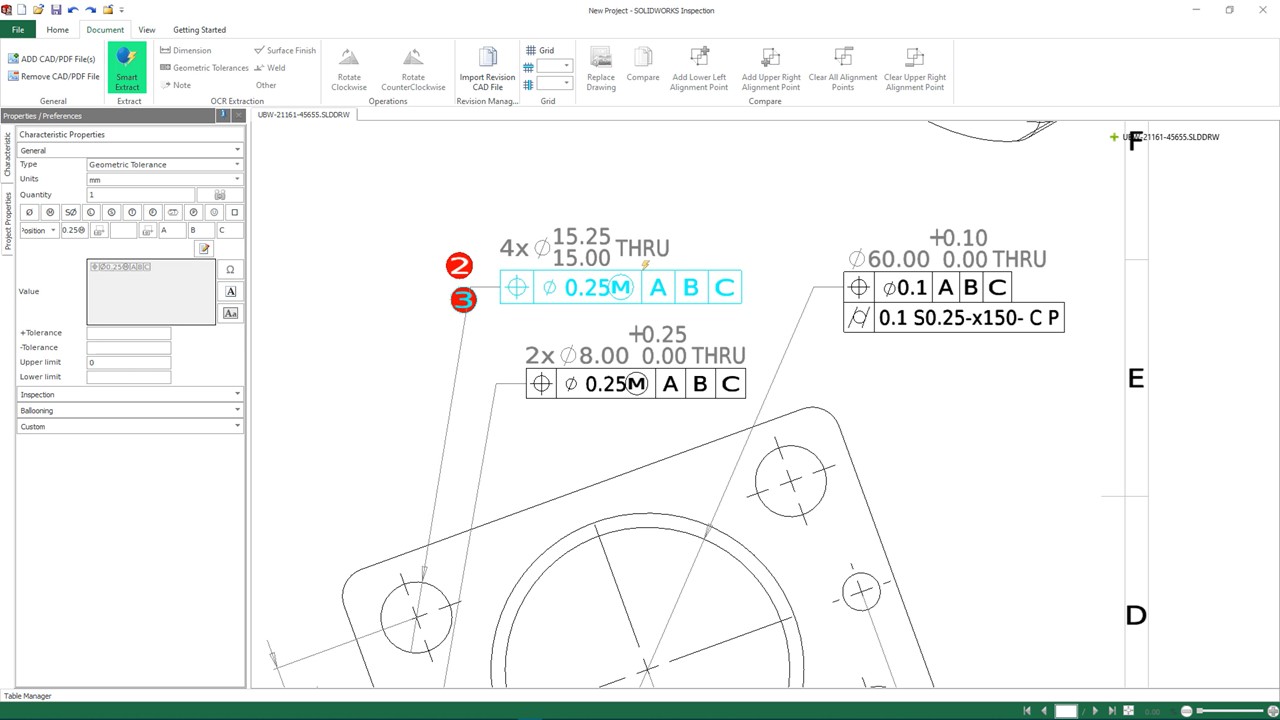Open the Units dropdown mm
1280x720 pixels.
pyautogui.click(x=164, y=179)
